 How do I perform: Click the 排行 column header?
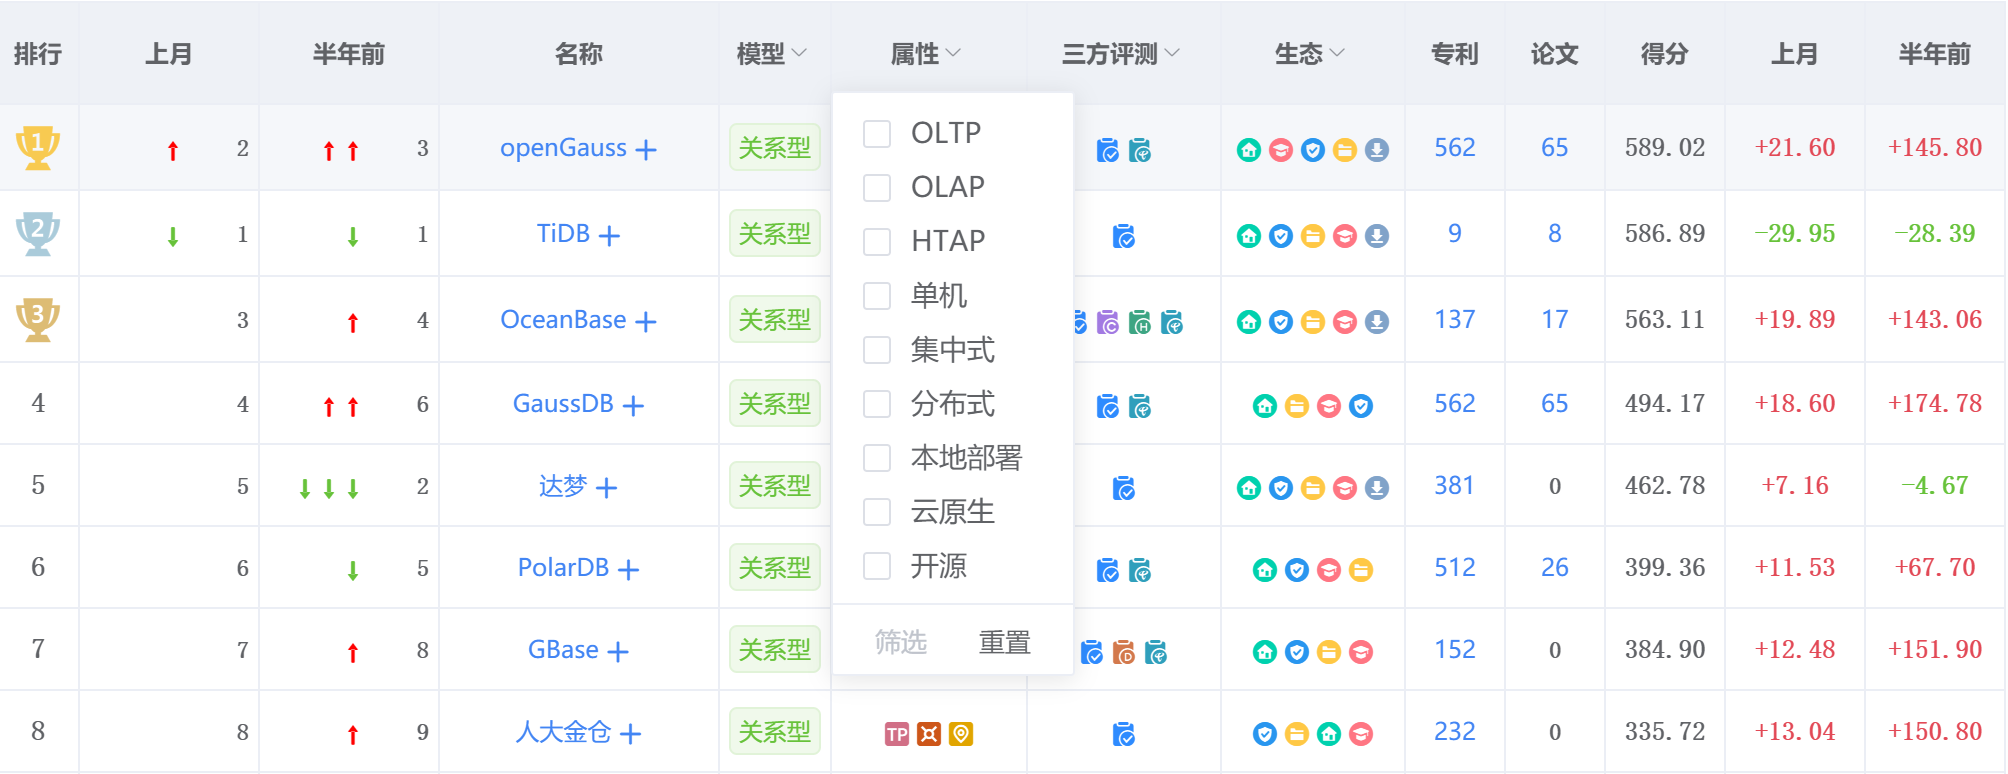(x=38, y=54)
